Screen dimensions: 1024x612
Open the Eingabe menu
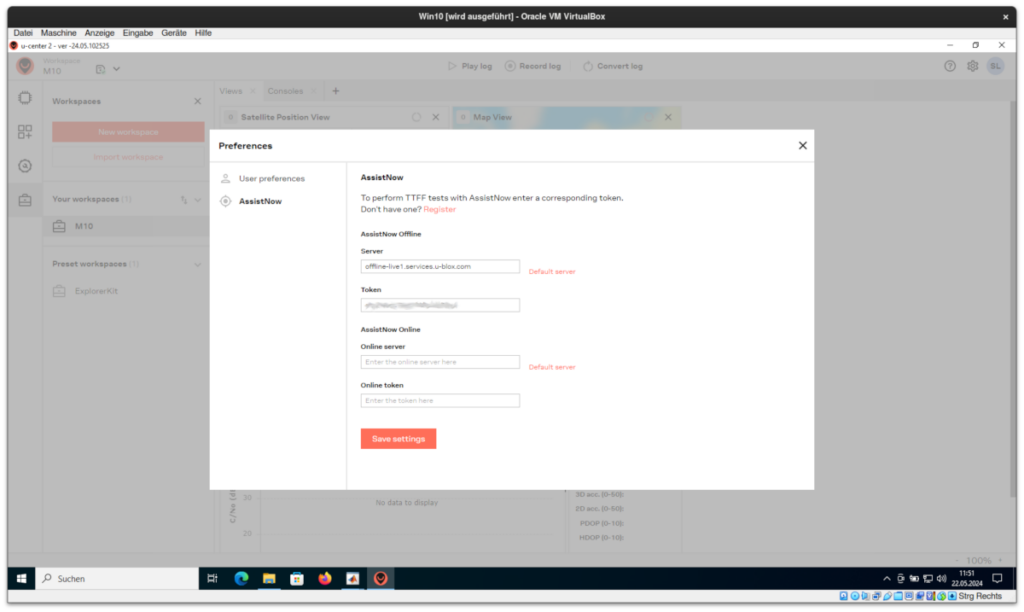[138, 33]
